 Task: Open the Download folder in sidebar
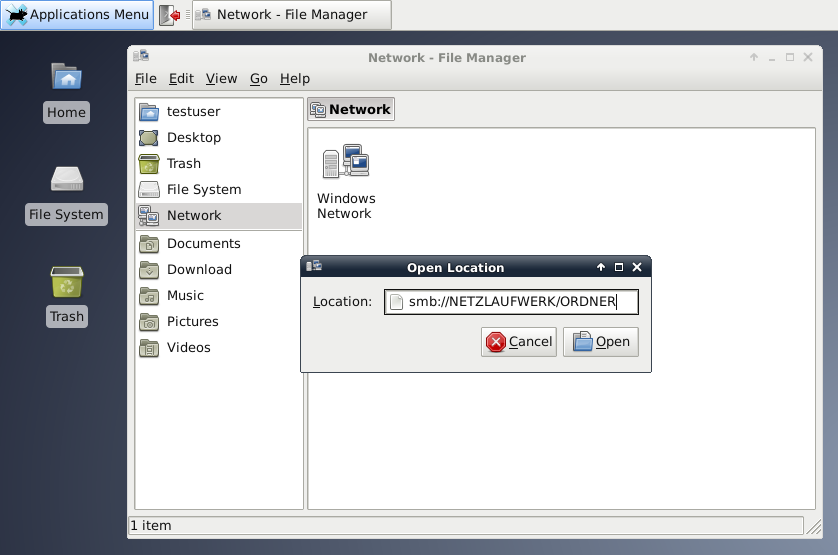(199, 269)
